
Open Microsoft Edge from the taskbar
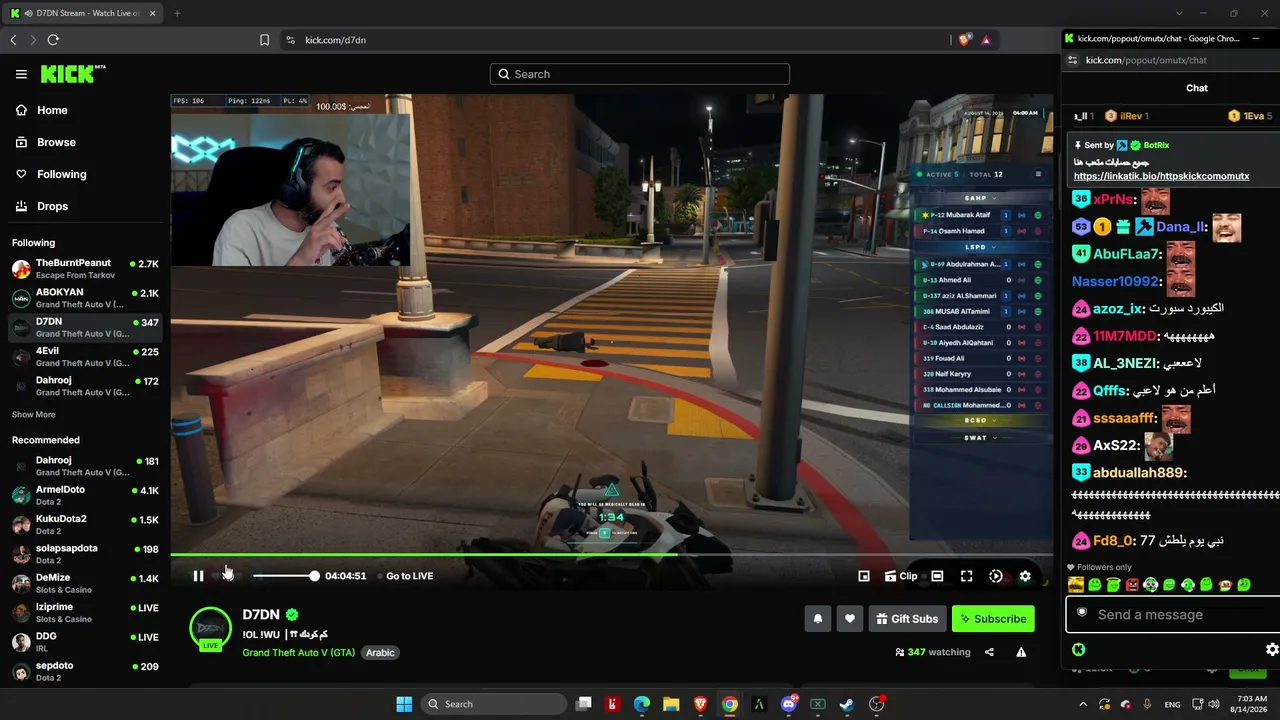click(x=642, y=704)
